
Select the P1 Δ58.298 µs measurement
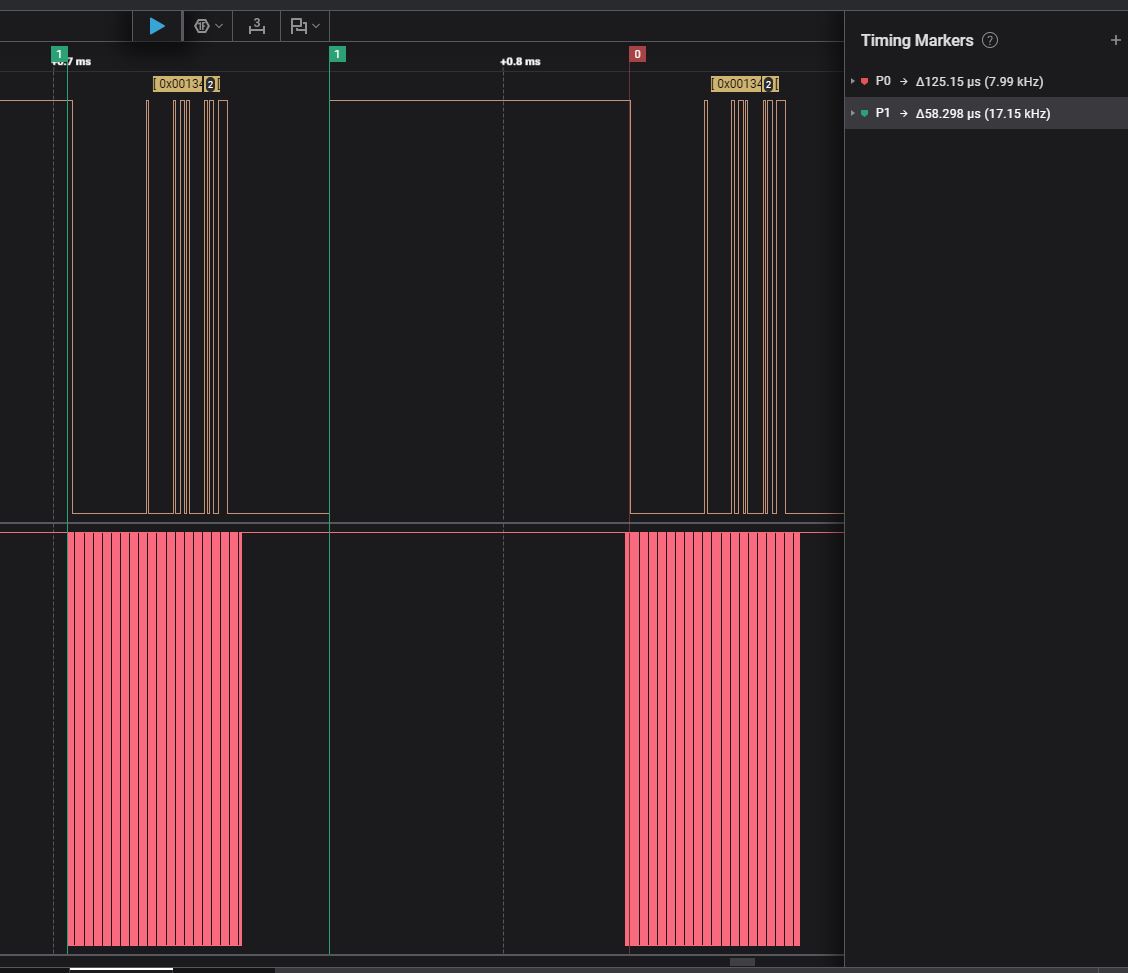pos(982,114)
